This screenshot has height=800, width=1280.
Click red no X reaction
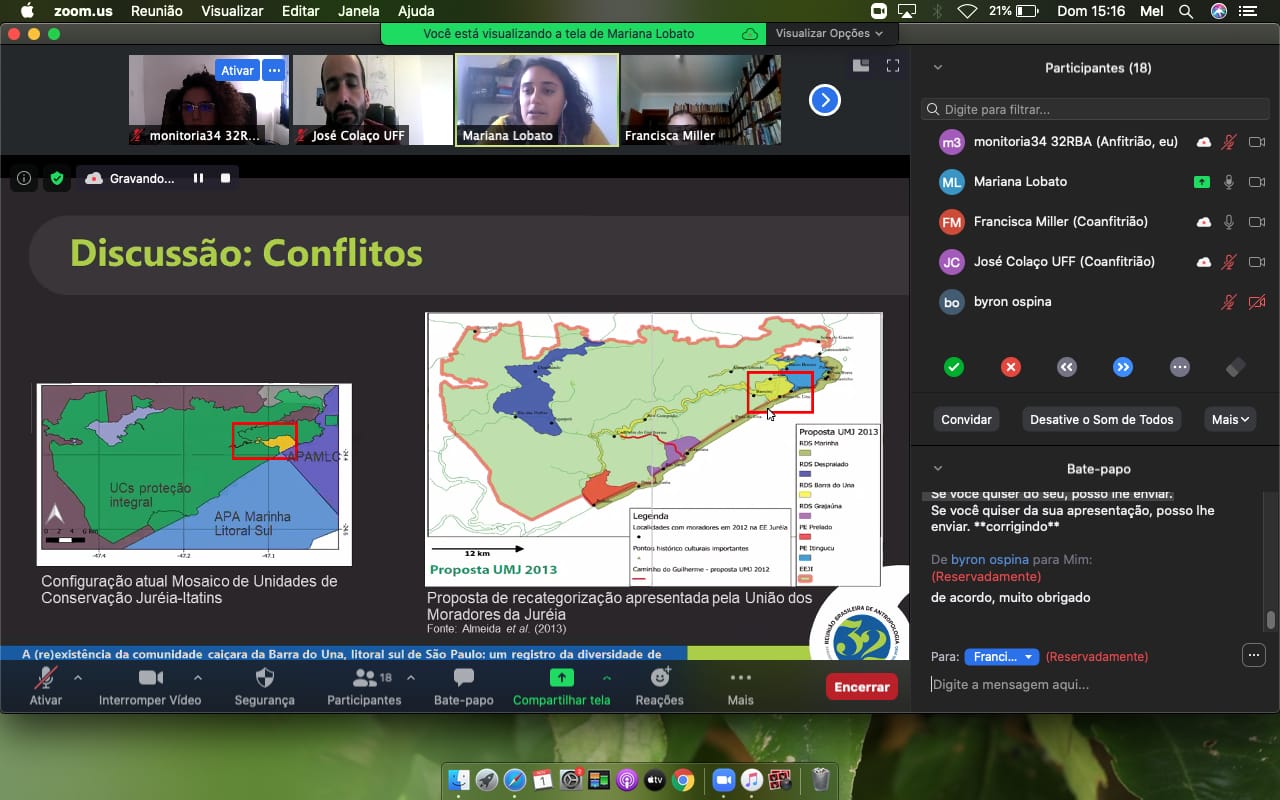click(1011, 367)
